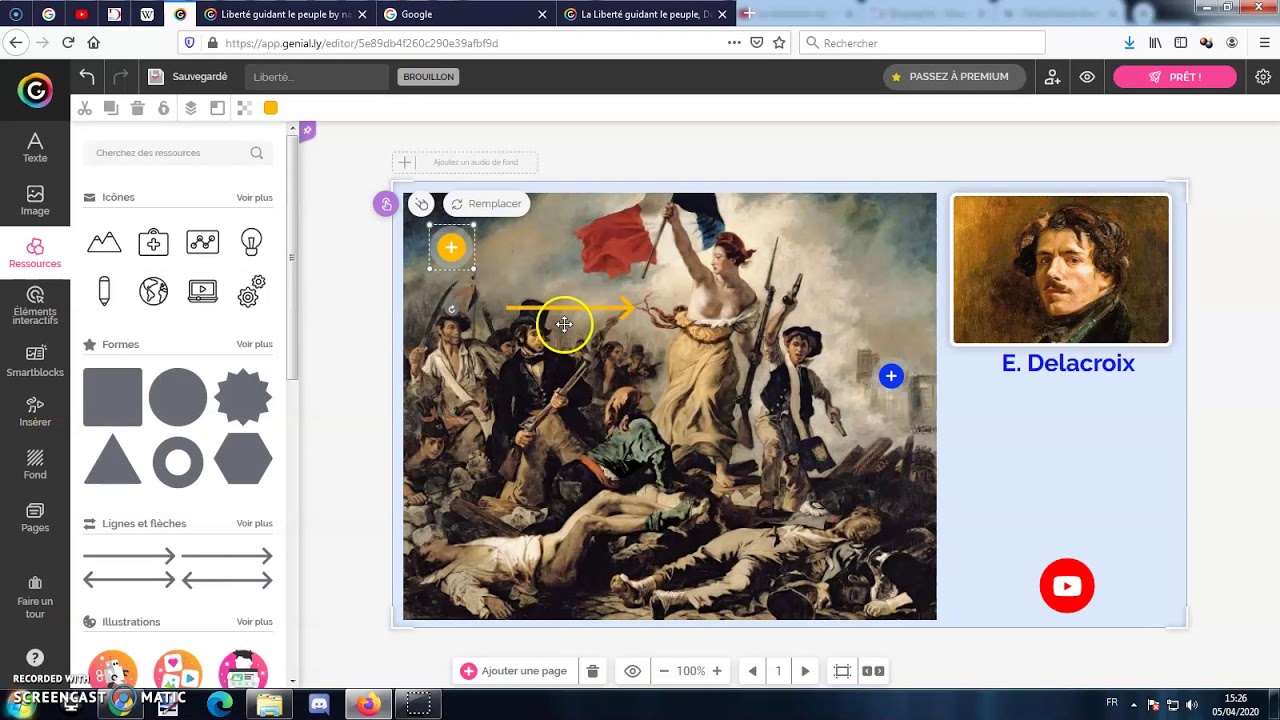See more Icônes resources
Viewport: 1280px width, 720px height.
point(254,198)
